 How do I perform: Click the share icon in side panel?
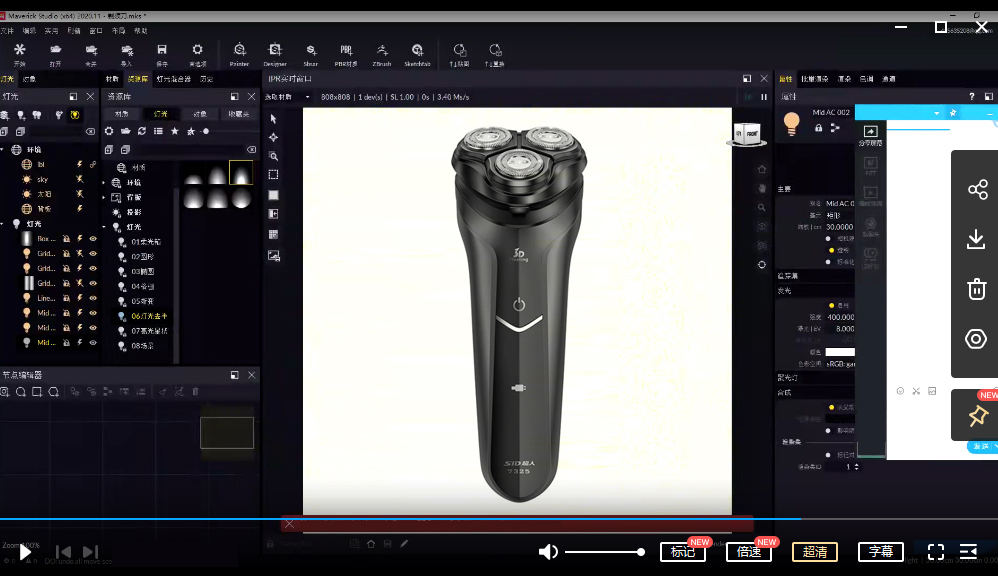[976, 189]
